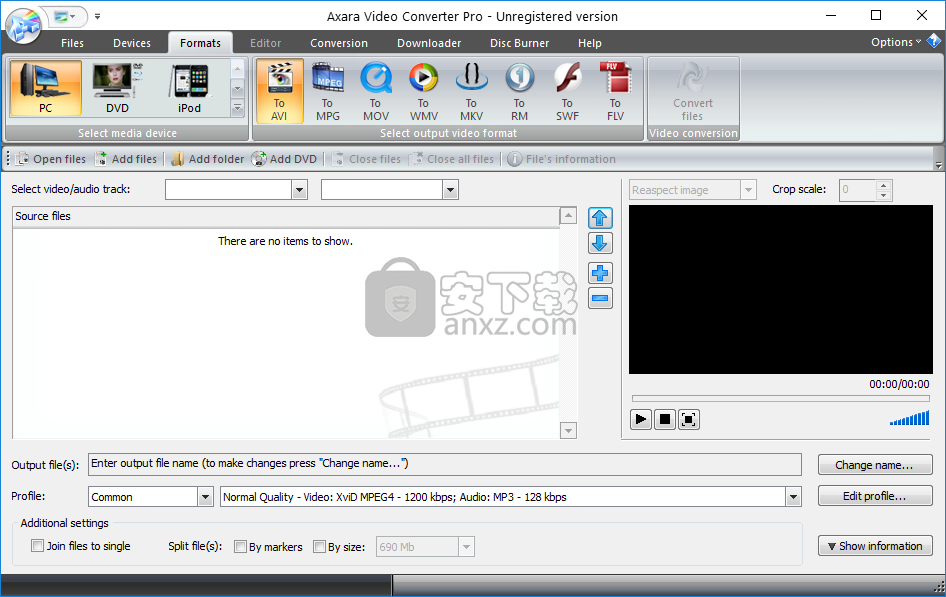Choose the To FLV output format
The image size is (946, 597).
615,92
